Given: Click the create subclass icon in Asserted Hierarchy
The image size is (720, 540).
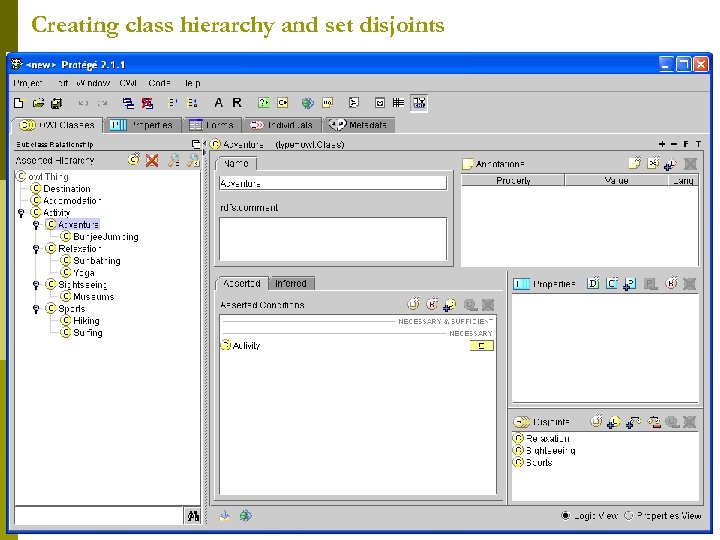Looking at the screenshot, I should point(134,159).
